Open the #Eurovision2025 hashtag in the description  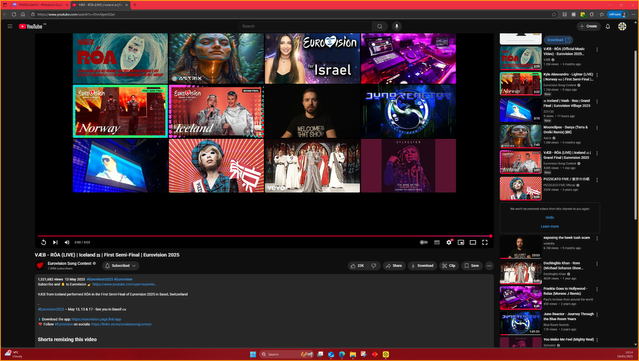click(100, 280)
